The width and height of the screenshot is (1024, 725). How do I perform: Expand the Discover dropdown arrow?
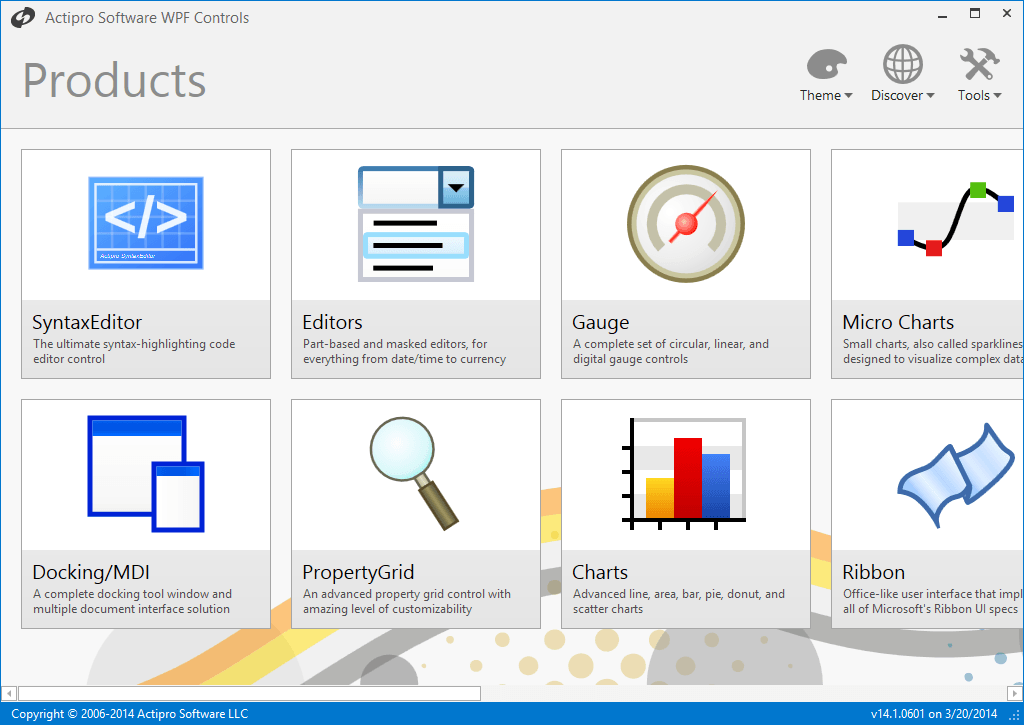point(930,96)
